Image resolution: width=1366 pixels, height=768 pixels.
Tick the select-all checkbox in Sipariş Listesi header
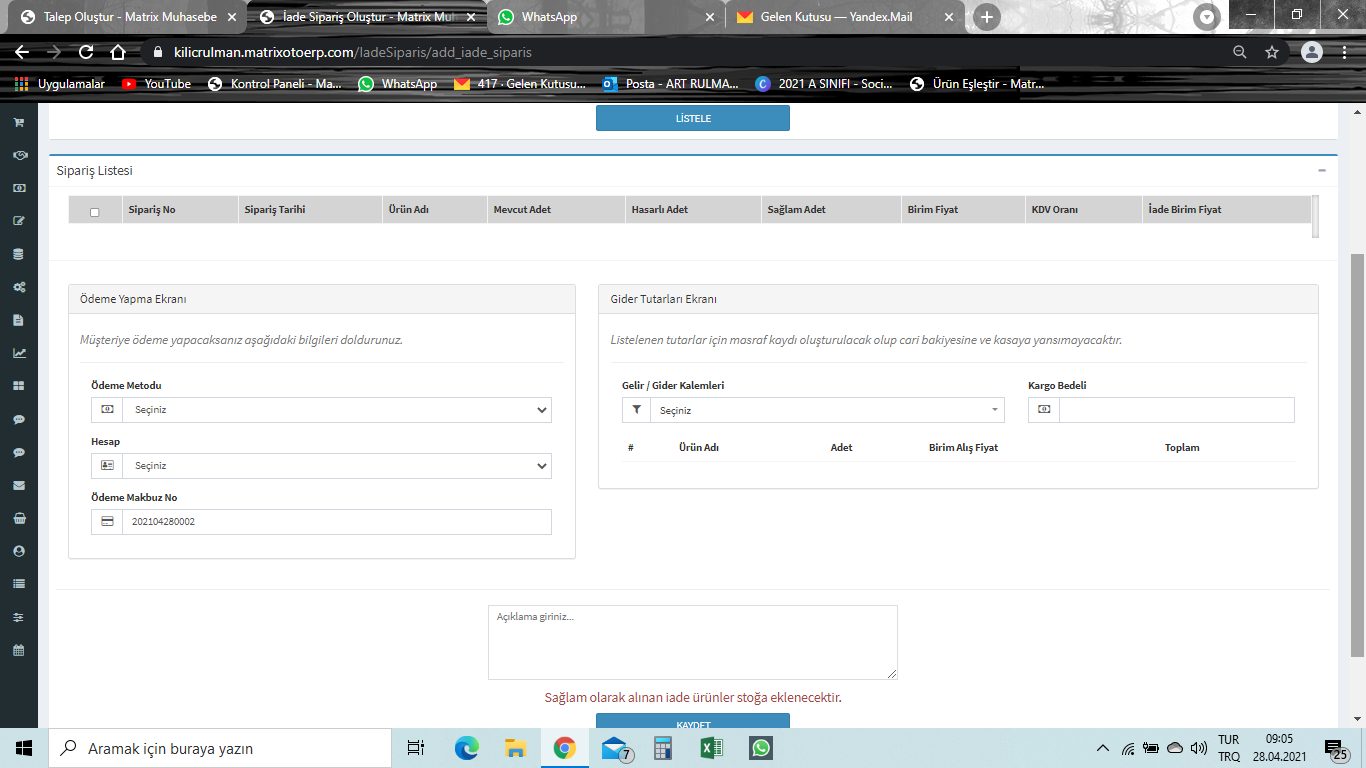95,212
